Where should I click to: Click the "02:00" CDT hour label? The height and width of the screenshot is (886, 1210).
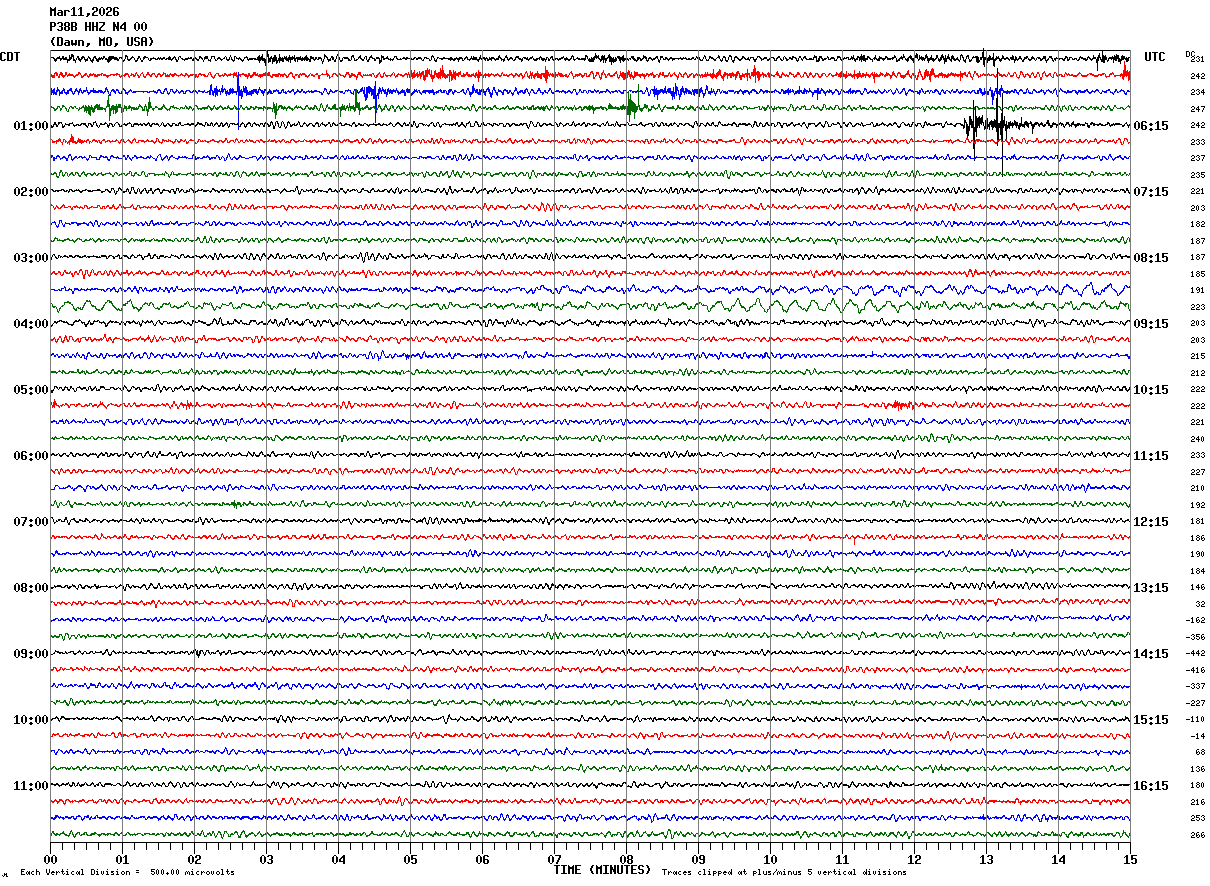click(31, 192)
